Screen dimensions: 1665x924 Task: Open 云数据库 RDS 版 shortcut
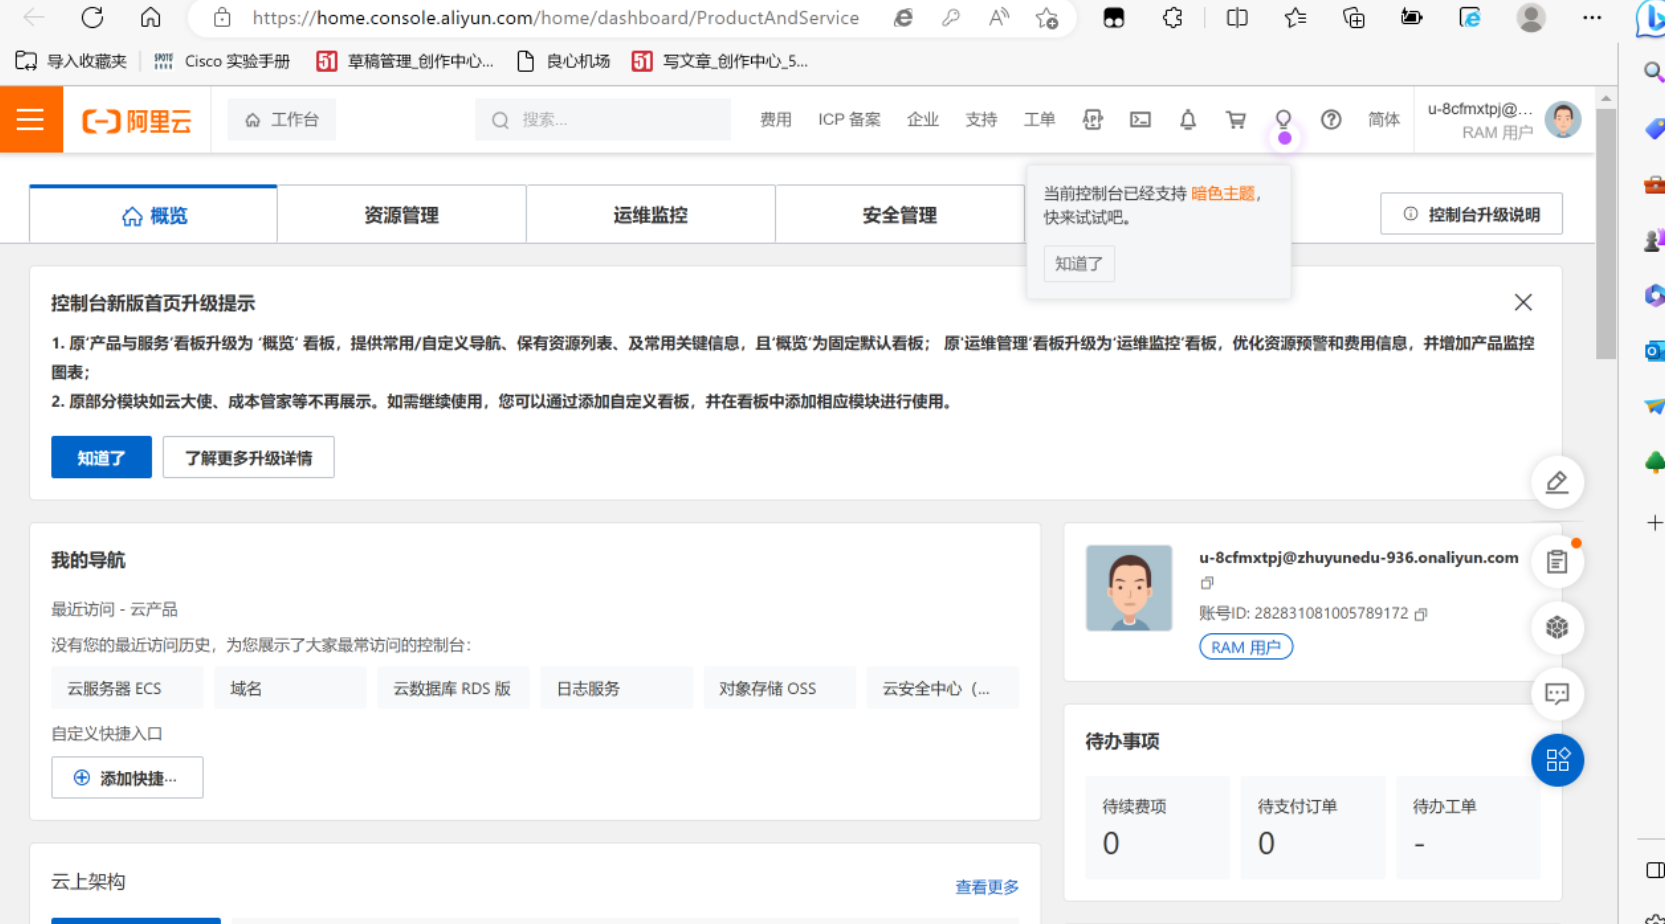pyautogui.click(x=453, y=689)
